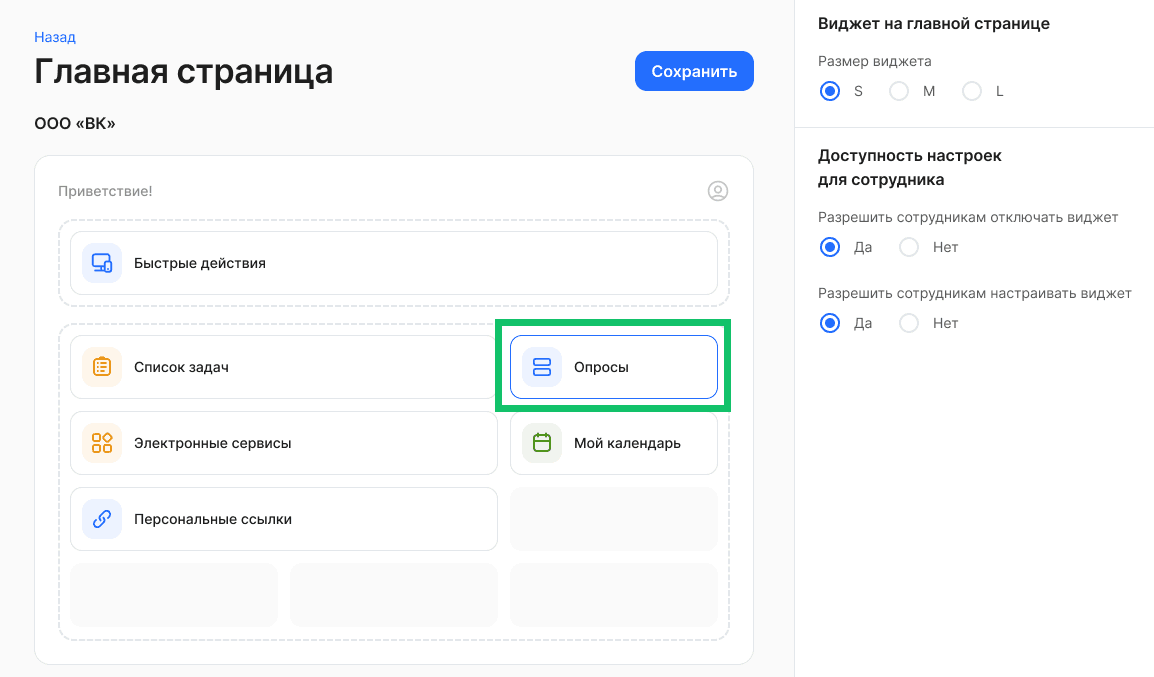Select widget size M
The width and height of the screenshot is (1154, 677).
[899, 91]
